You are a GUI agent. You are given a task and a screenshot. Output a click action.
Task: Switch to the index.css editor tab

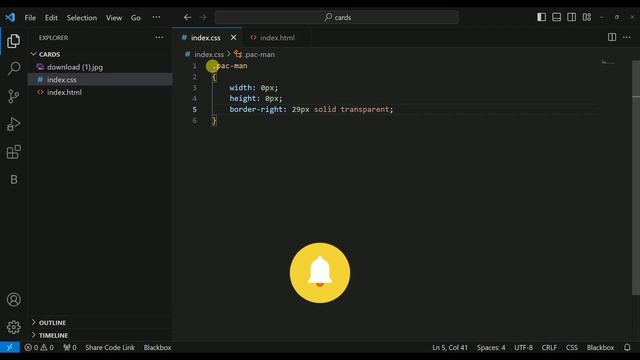pyautogui.click(x=206, y=38)
